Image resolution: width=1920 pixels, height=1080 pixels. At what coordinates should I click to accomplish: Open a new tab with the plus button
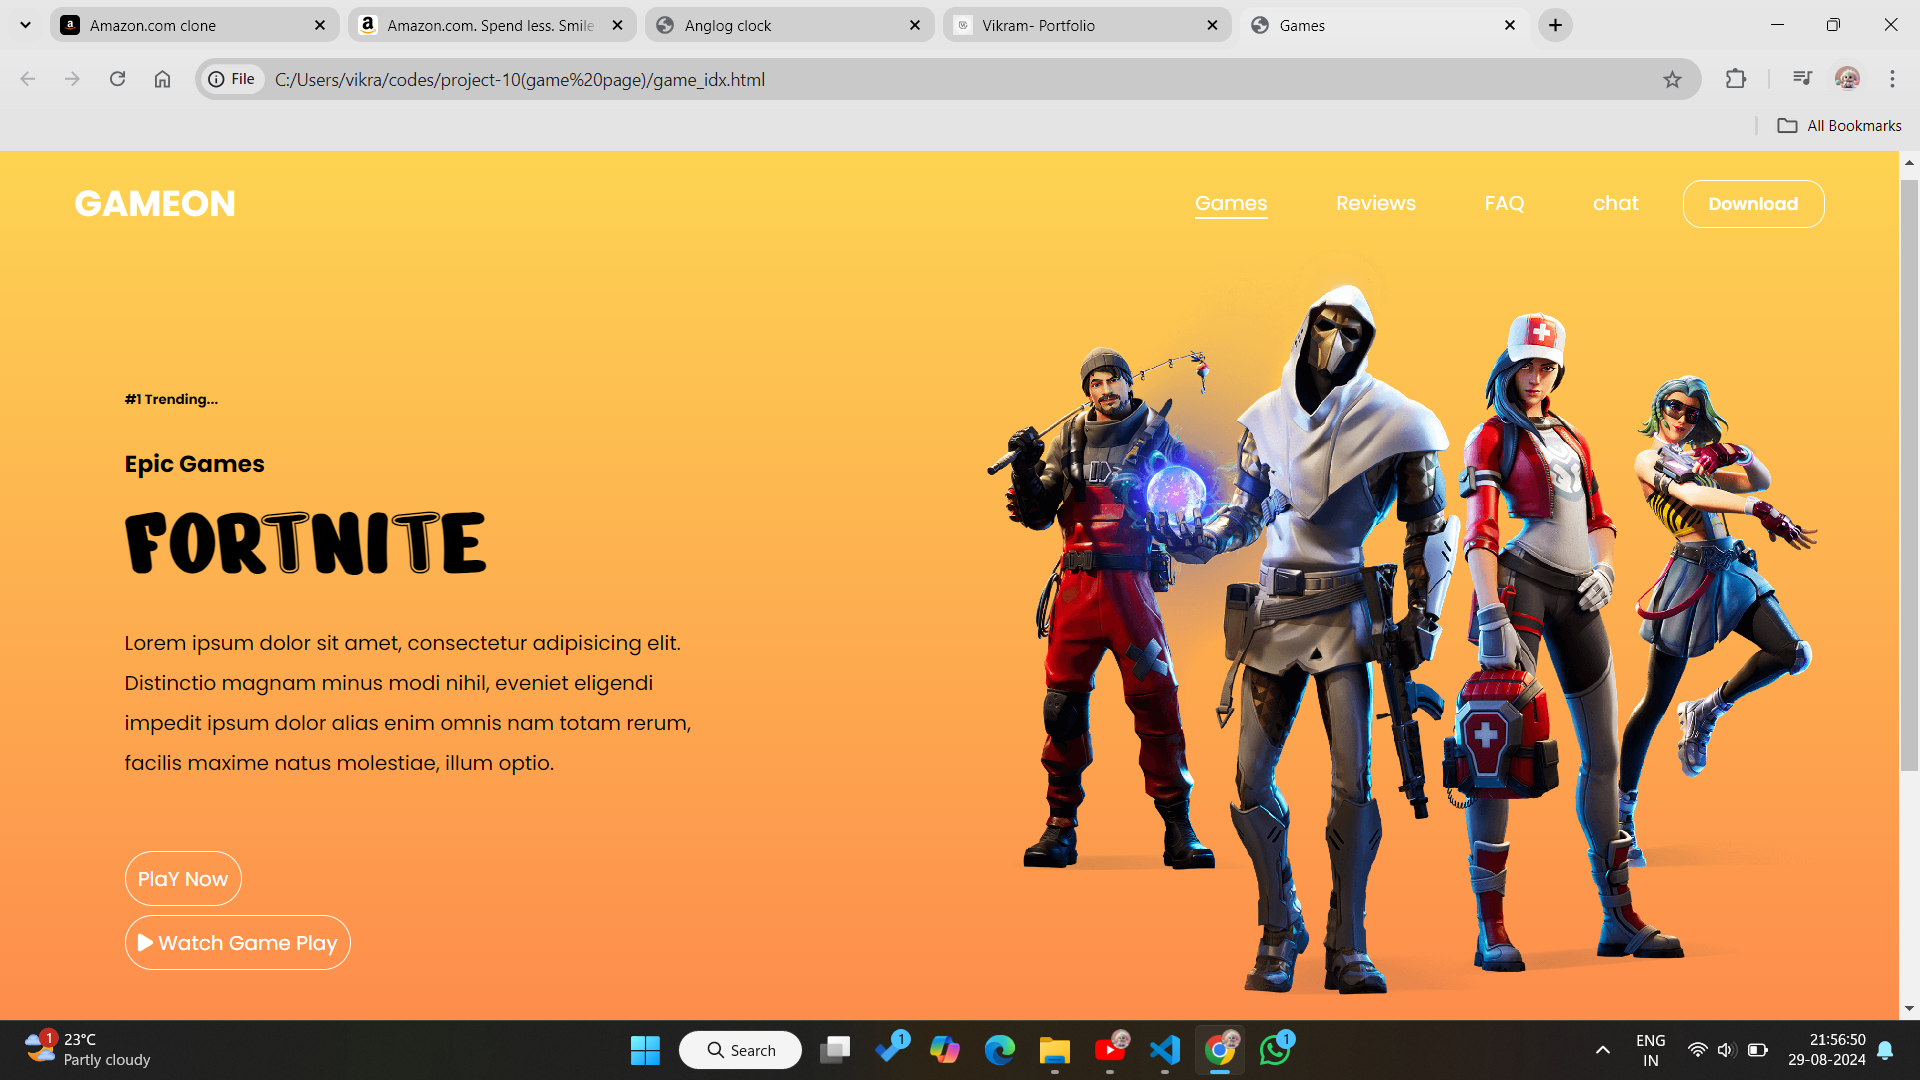pyautogui.click(x=1555, y=25)
